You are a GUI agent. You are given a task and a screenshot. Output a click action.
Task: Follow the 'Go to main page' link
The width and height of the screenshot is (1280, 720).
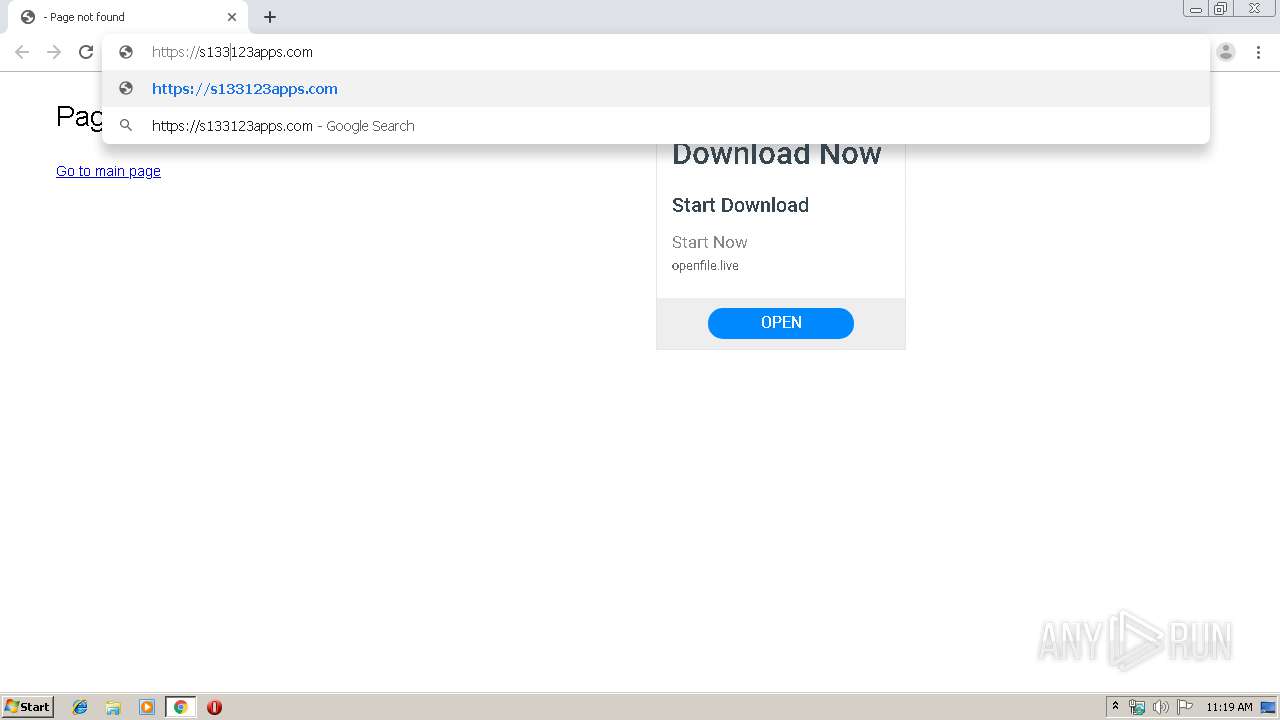(108, 171)
